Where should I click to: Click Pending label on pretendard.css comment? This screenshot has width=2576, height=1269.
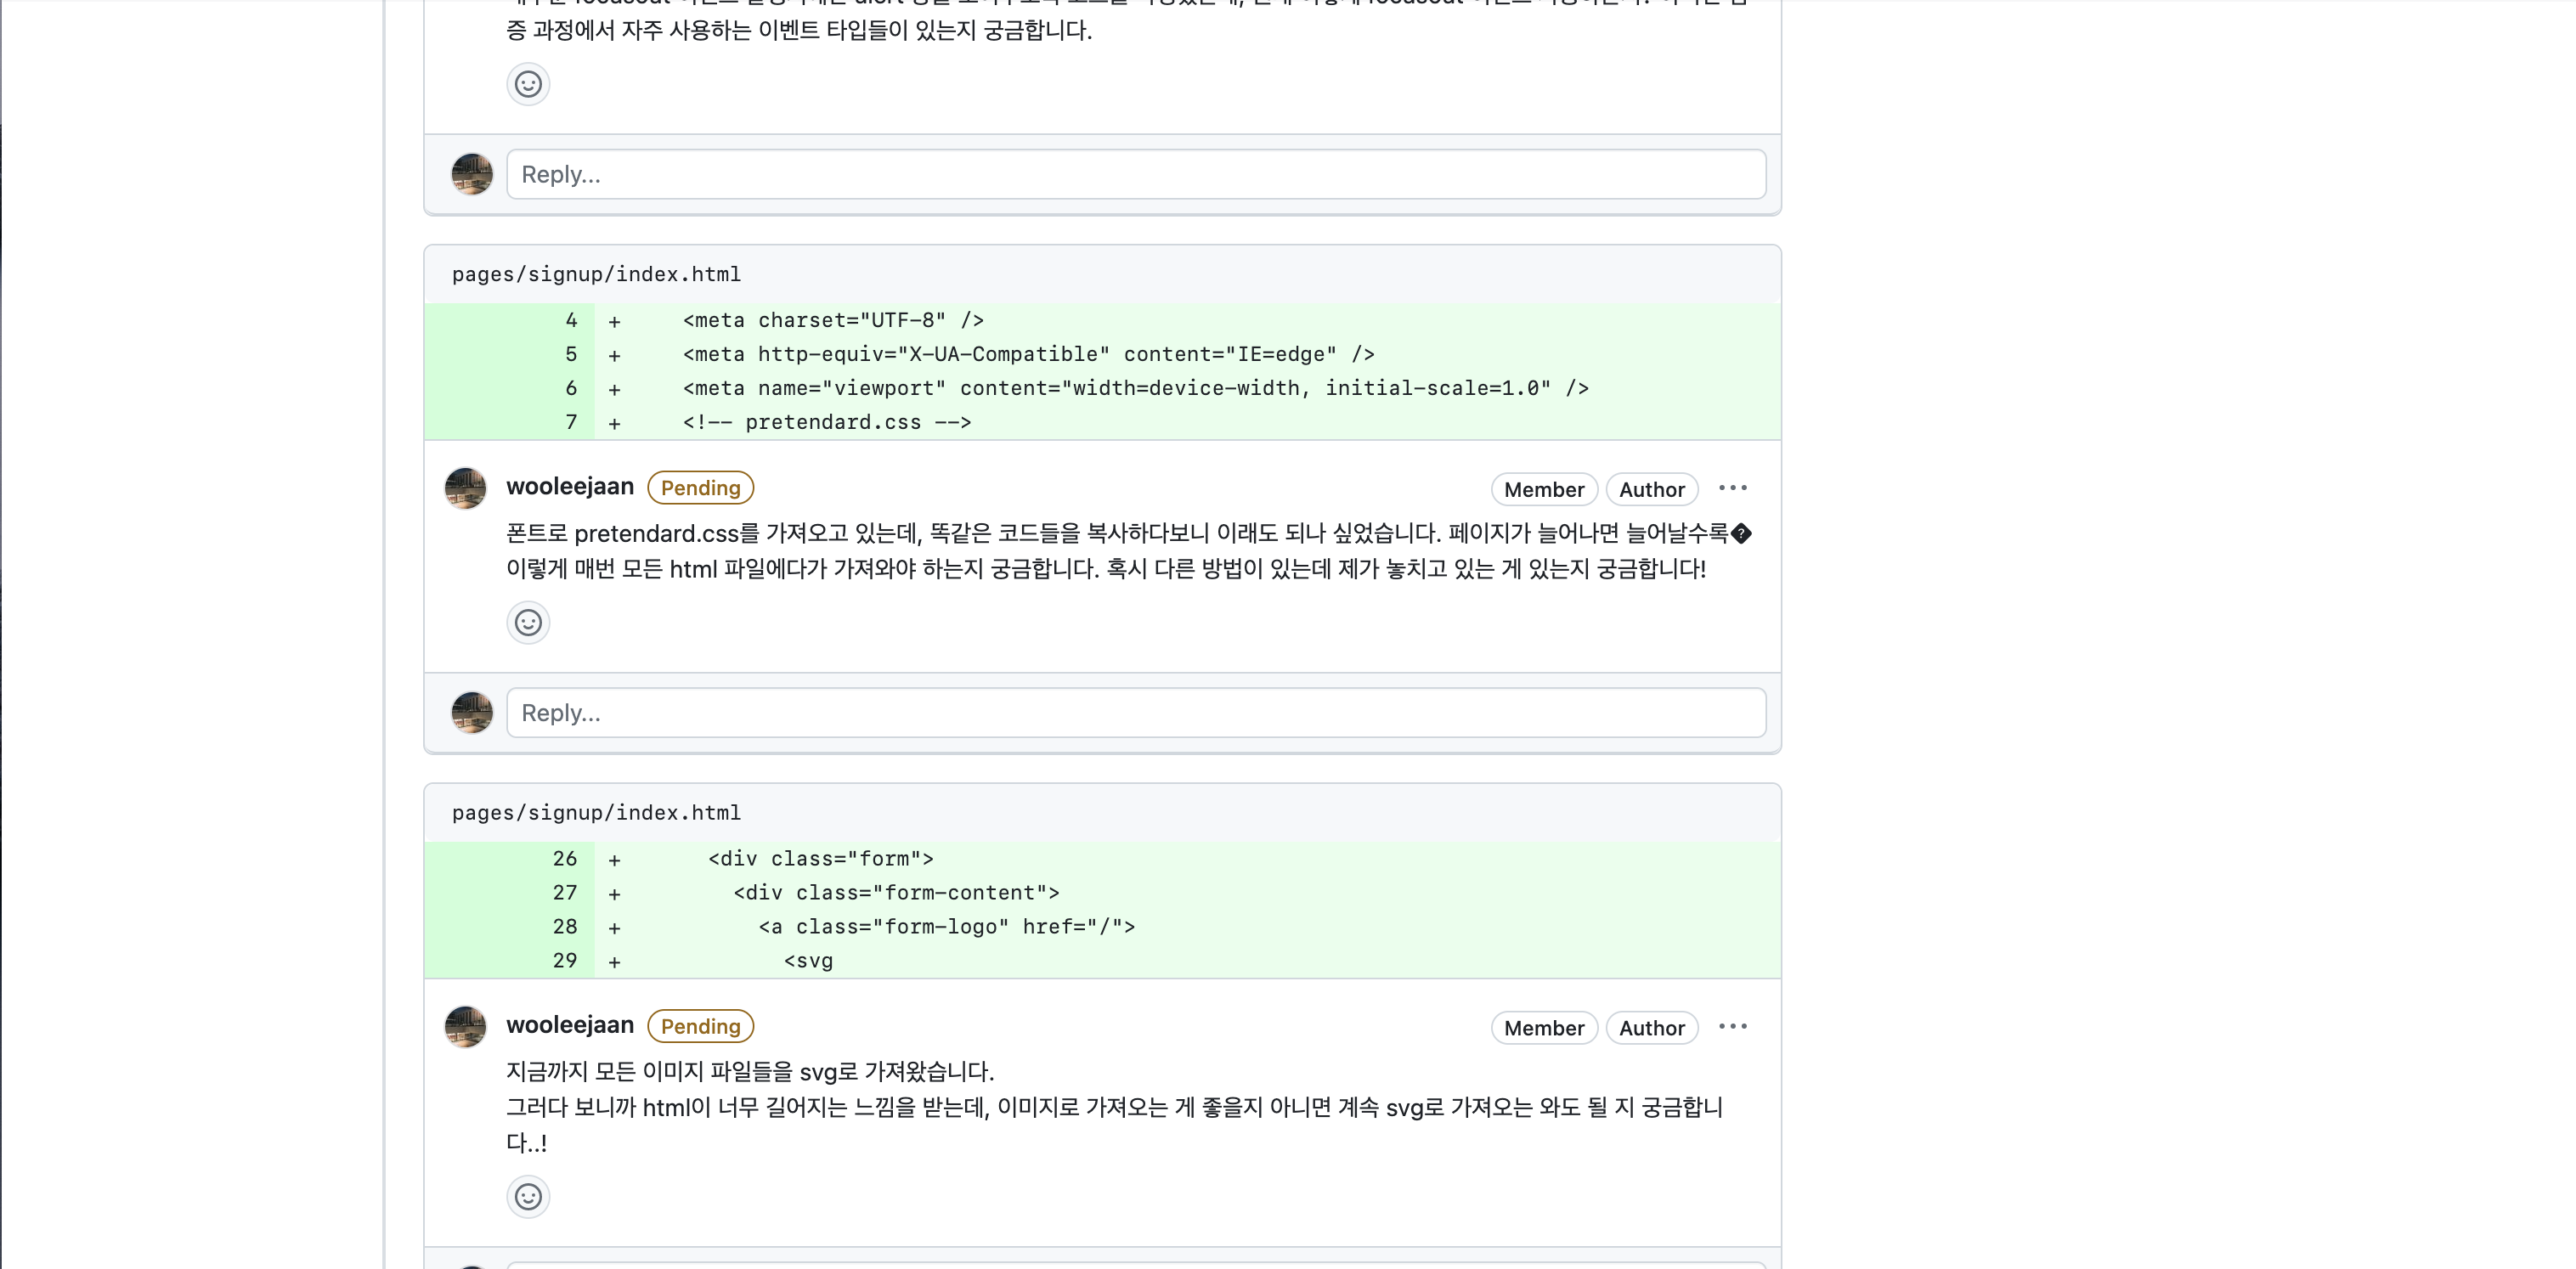point(700,488)
